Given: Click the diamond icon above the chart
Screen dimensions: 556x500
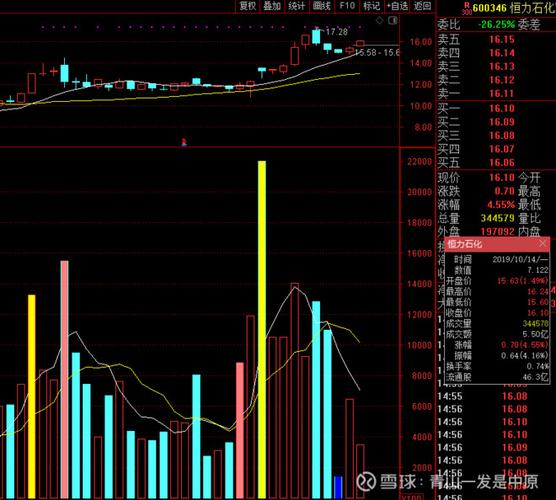Looking at the screenshot, I should 379,21.
